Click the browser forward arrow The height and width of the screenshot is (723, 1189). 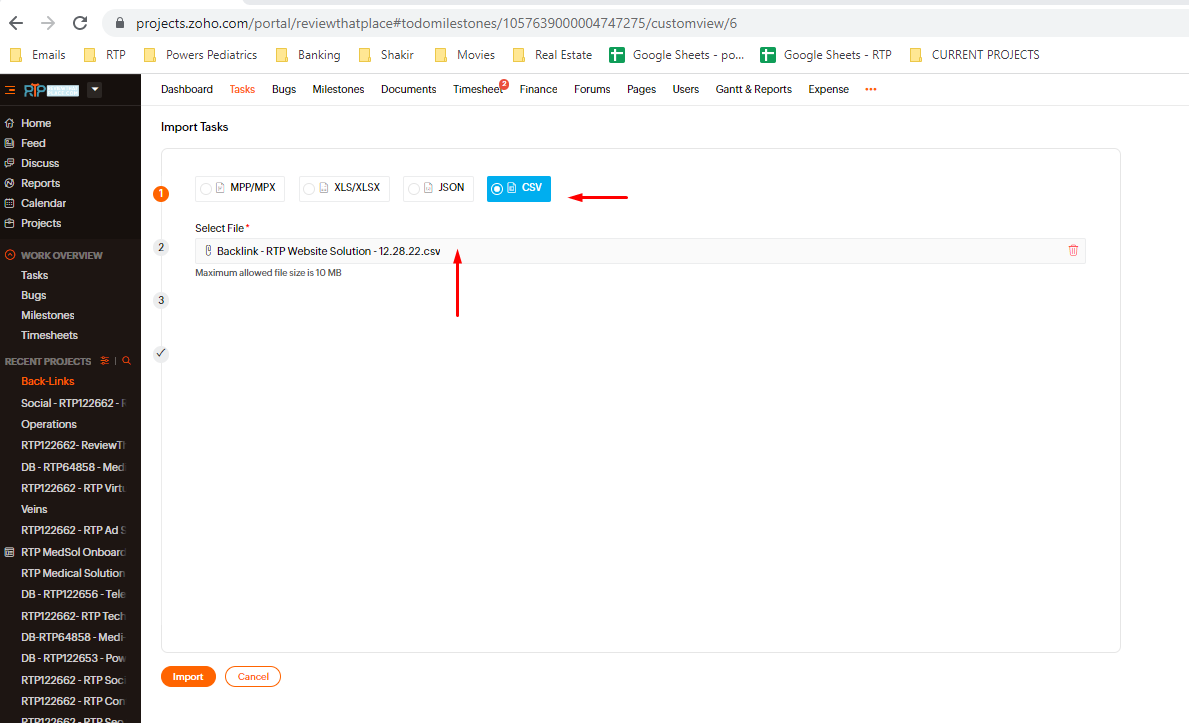click(x=48, y=23)
